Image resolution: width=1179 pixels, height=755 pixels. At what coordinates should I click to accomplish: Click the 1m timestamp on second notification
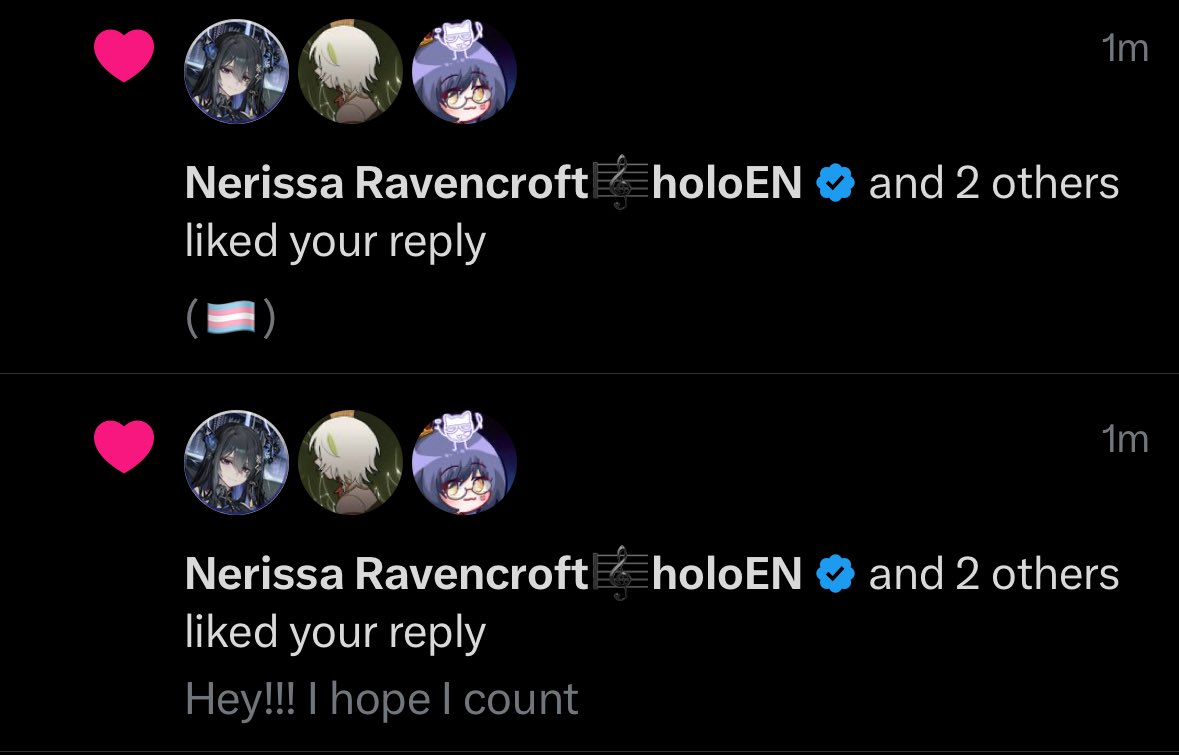(x=1126, y=440)
